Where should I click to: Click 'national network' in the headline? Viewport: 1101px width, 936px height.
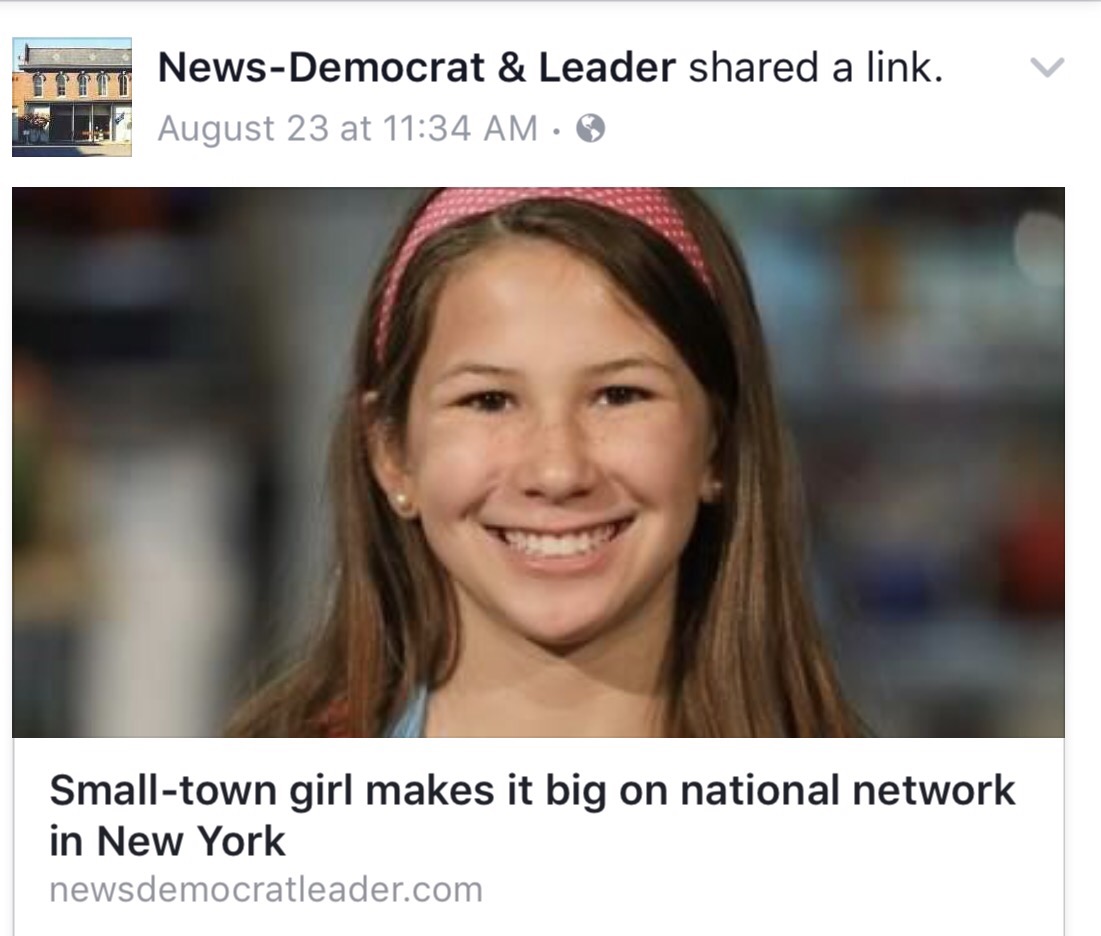pos(848,791)
